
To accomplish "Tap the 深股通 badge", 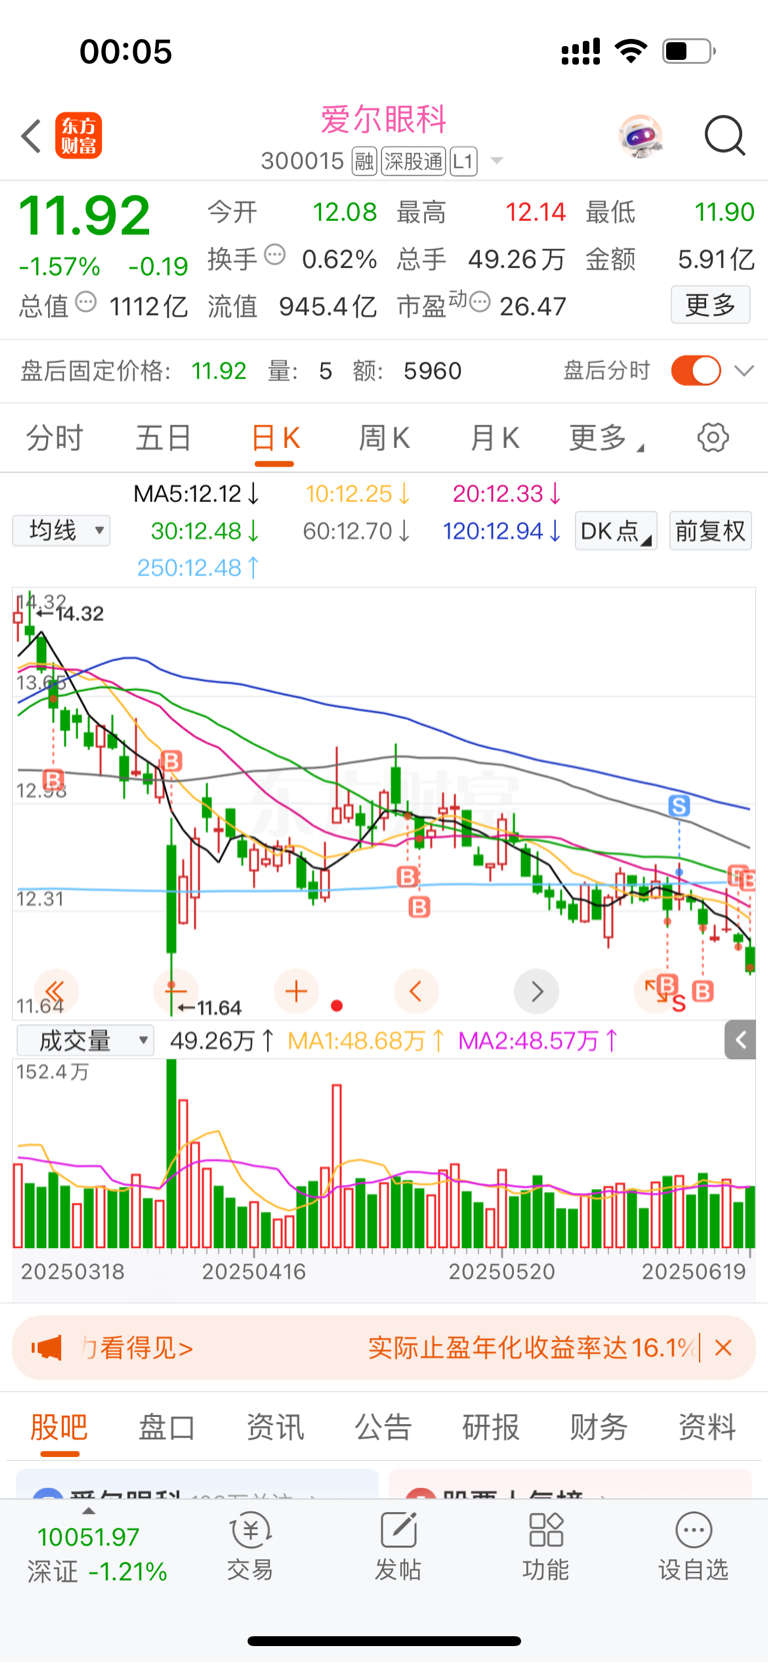I will pos(413,161).
